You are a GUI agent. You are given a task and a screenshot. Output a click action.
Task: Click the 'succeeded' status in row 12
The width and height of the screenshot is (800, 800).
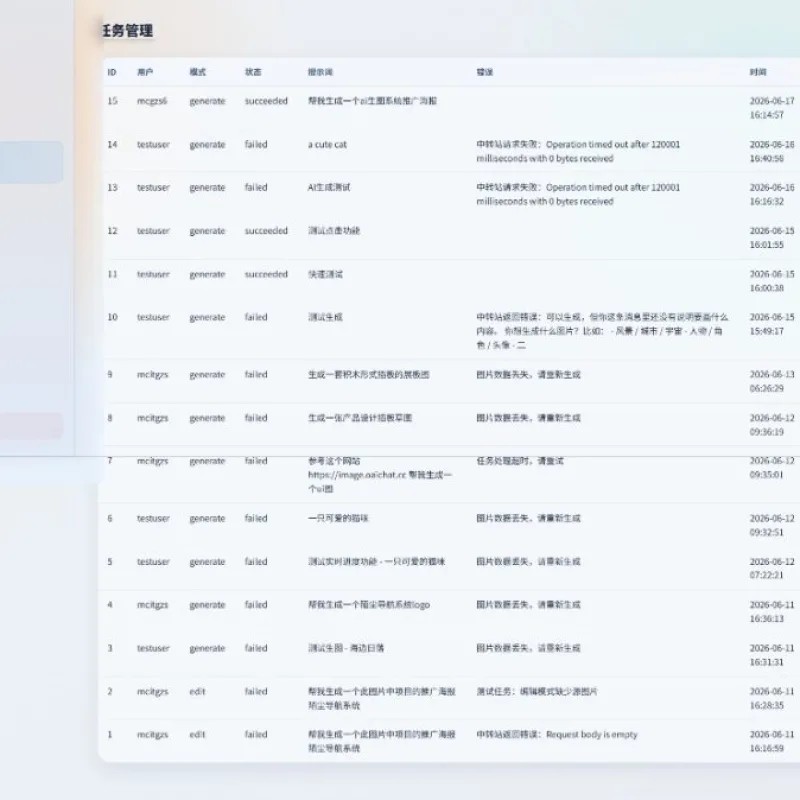pos(266,231)
